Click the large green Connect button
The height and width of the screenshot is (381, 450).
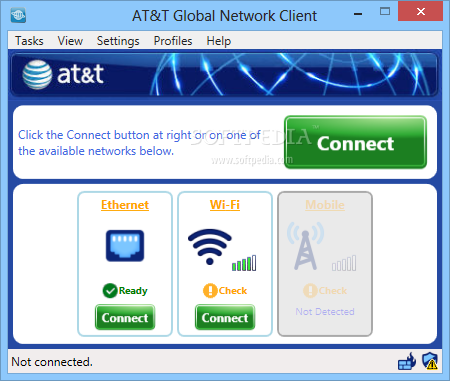click(x=355, y=142)
